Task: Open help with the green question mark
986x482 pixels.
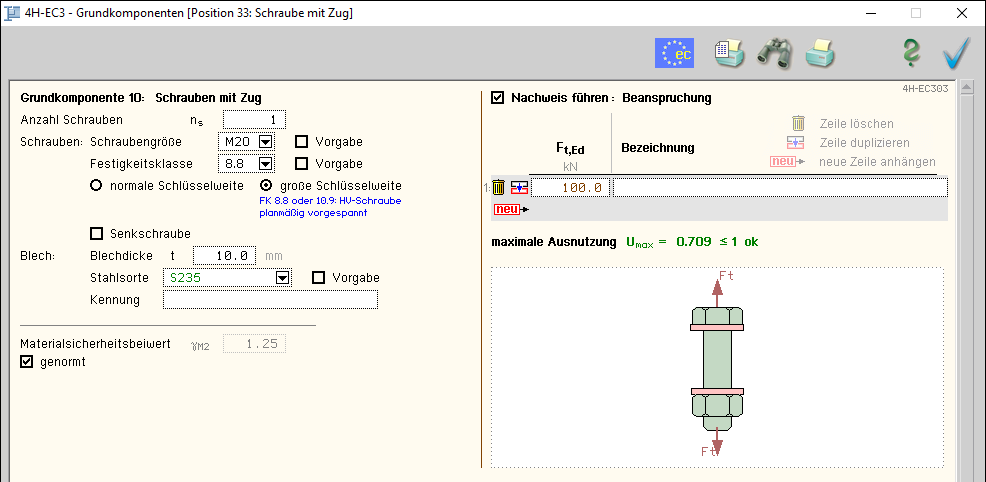Action: pyautogui.click(x=910, y=53)
